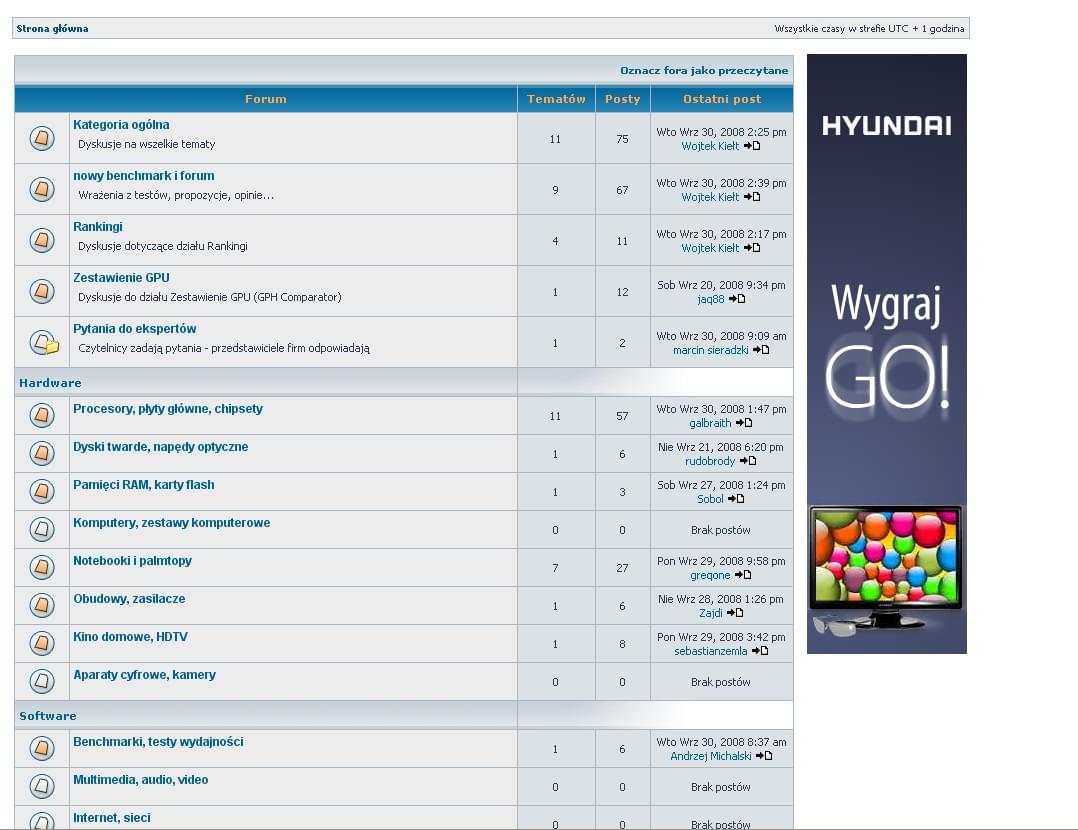The image size is (1078, 830).
Task: Click the Multimedia, audio, video status icon
Action: (42, 786)
